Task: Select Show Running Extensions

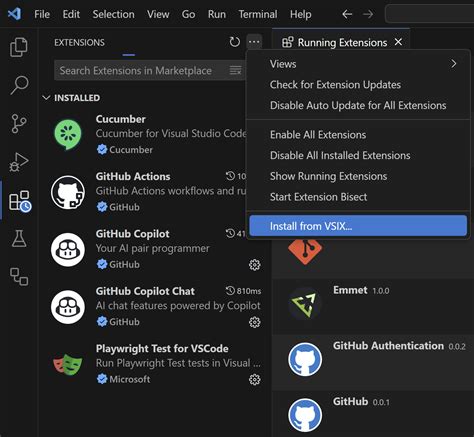Action: 358,176
